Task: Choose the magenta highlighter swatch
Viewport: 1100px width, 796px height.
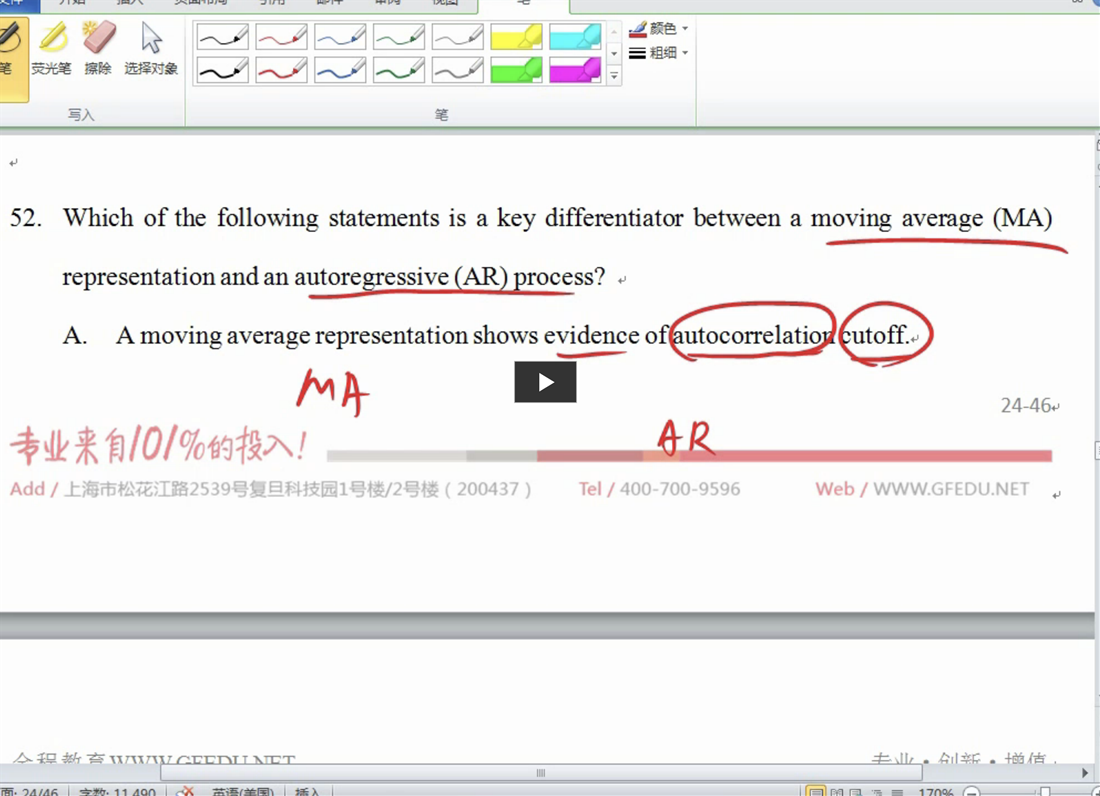Action: click(x=575, y=70)
